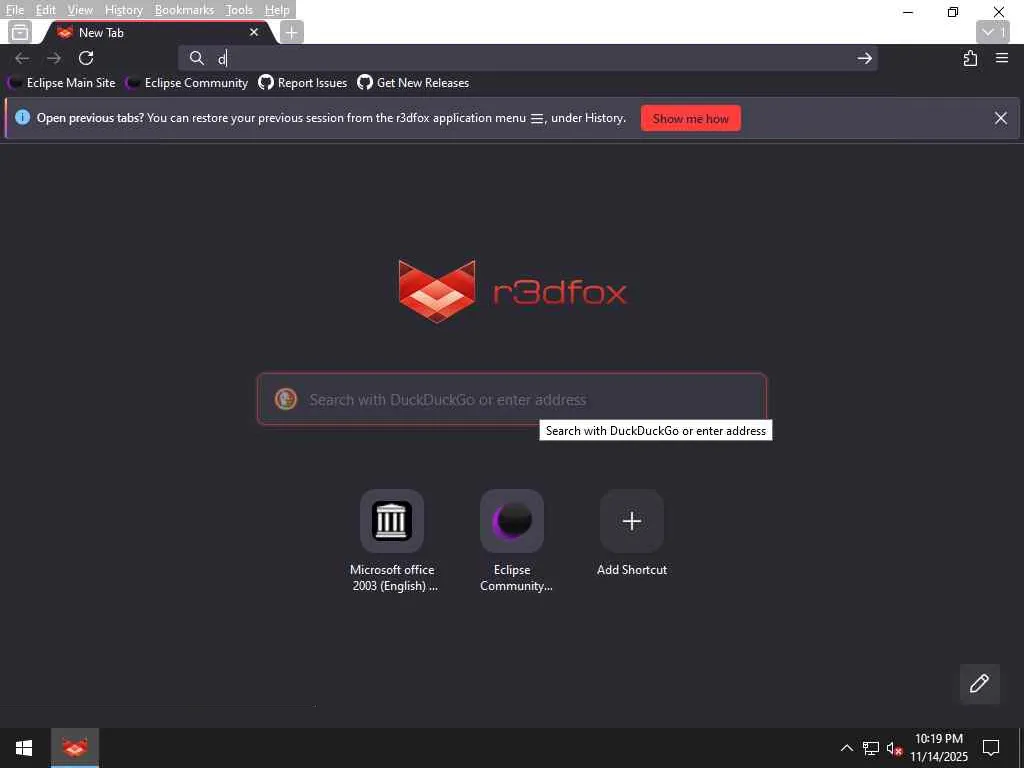Image resolution: width=1024 pixels, height=768 pixels.
Task: Open the Tools menu
Action: (x=239, y=10)
